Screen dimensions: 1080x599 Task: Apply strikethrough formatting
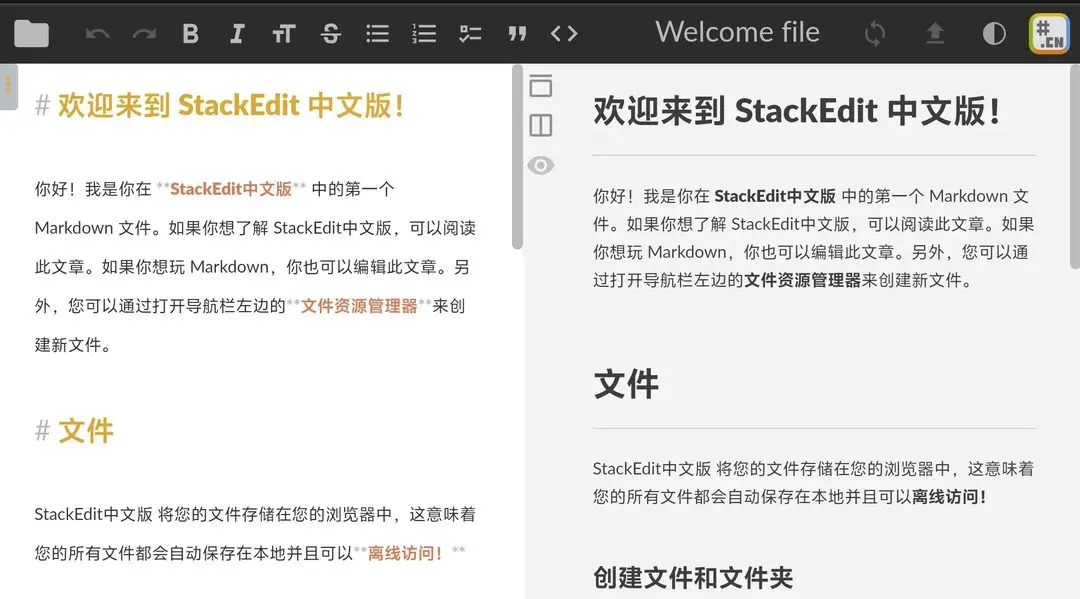click(330, 32)
